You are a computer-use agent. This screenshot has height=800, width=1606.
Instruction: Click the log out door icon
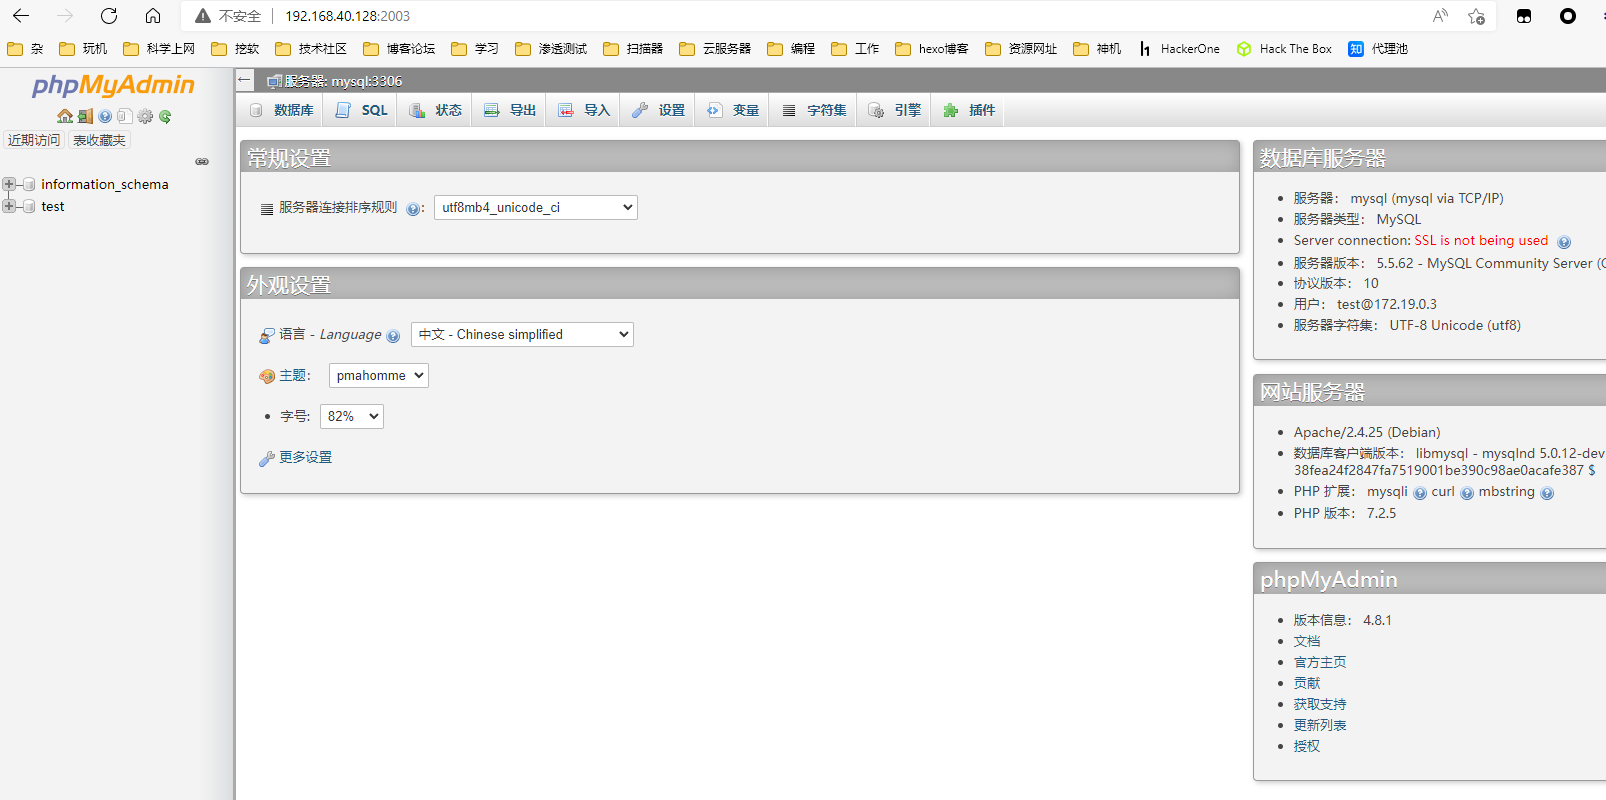[85, 117]
